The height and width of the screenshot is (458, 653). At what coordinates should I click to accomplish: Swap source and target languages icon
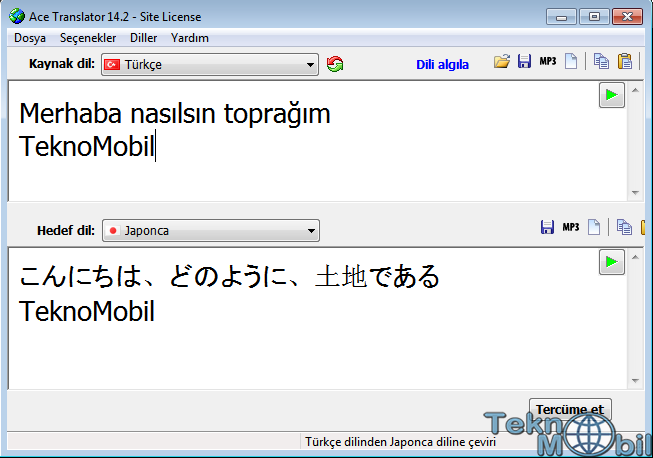click(335, 64)
